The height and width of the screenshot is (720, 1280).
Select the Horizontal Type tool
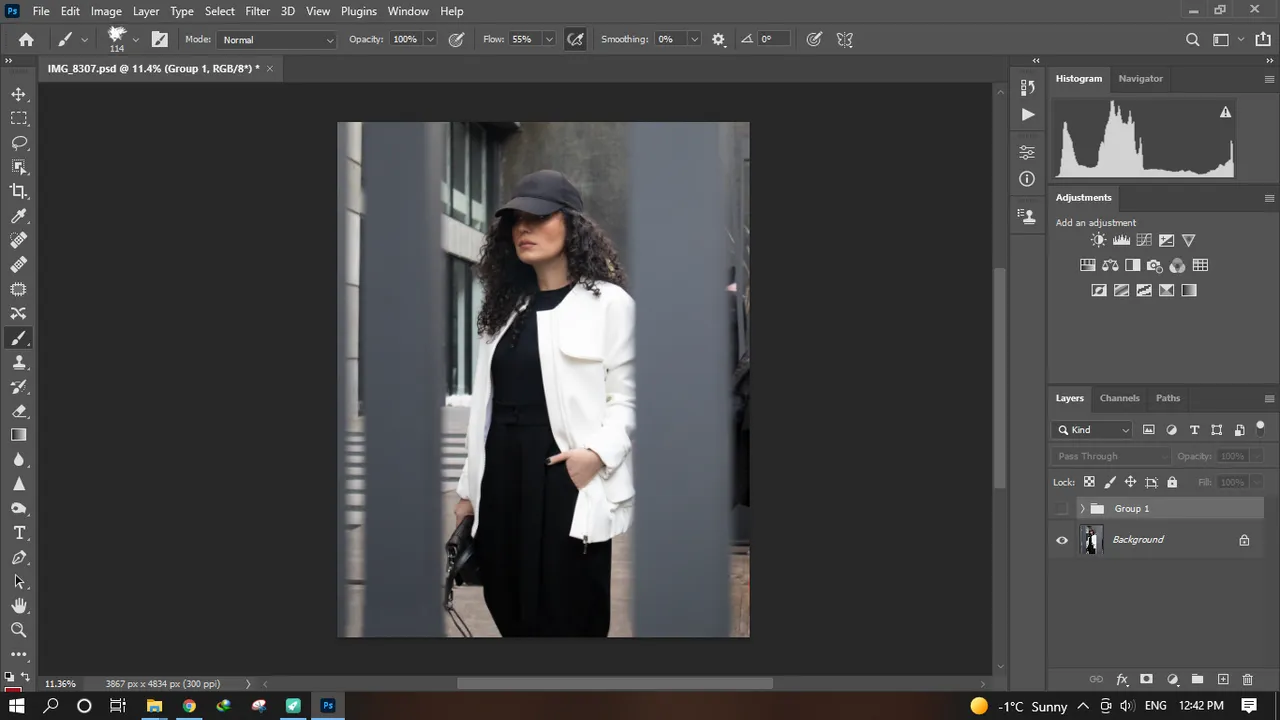19,533
